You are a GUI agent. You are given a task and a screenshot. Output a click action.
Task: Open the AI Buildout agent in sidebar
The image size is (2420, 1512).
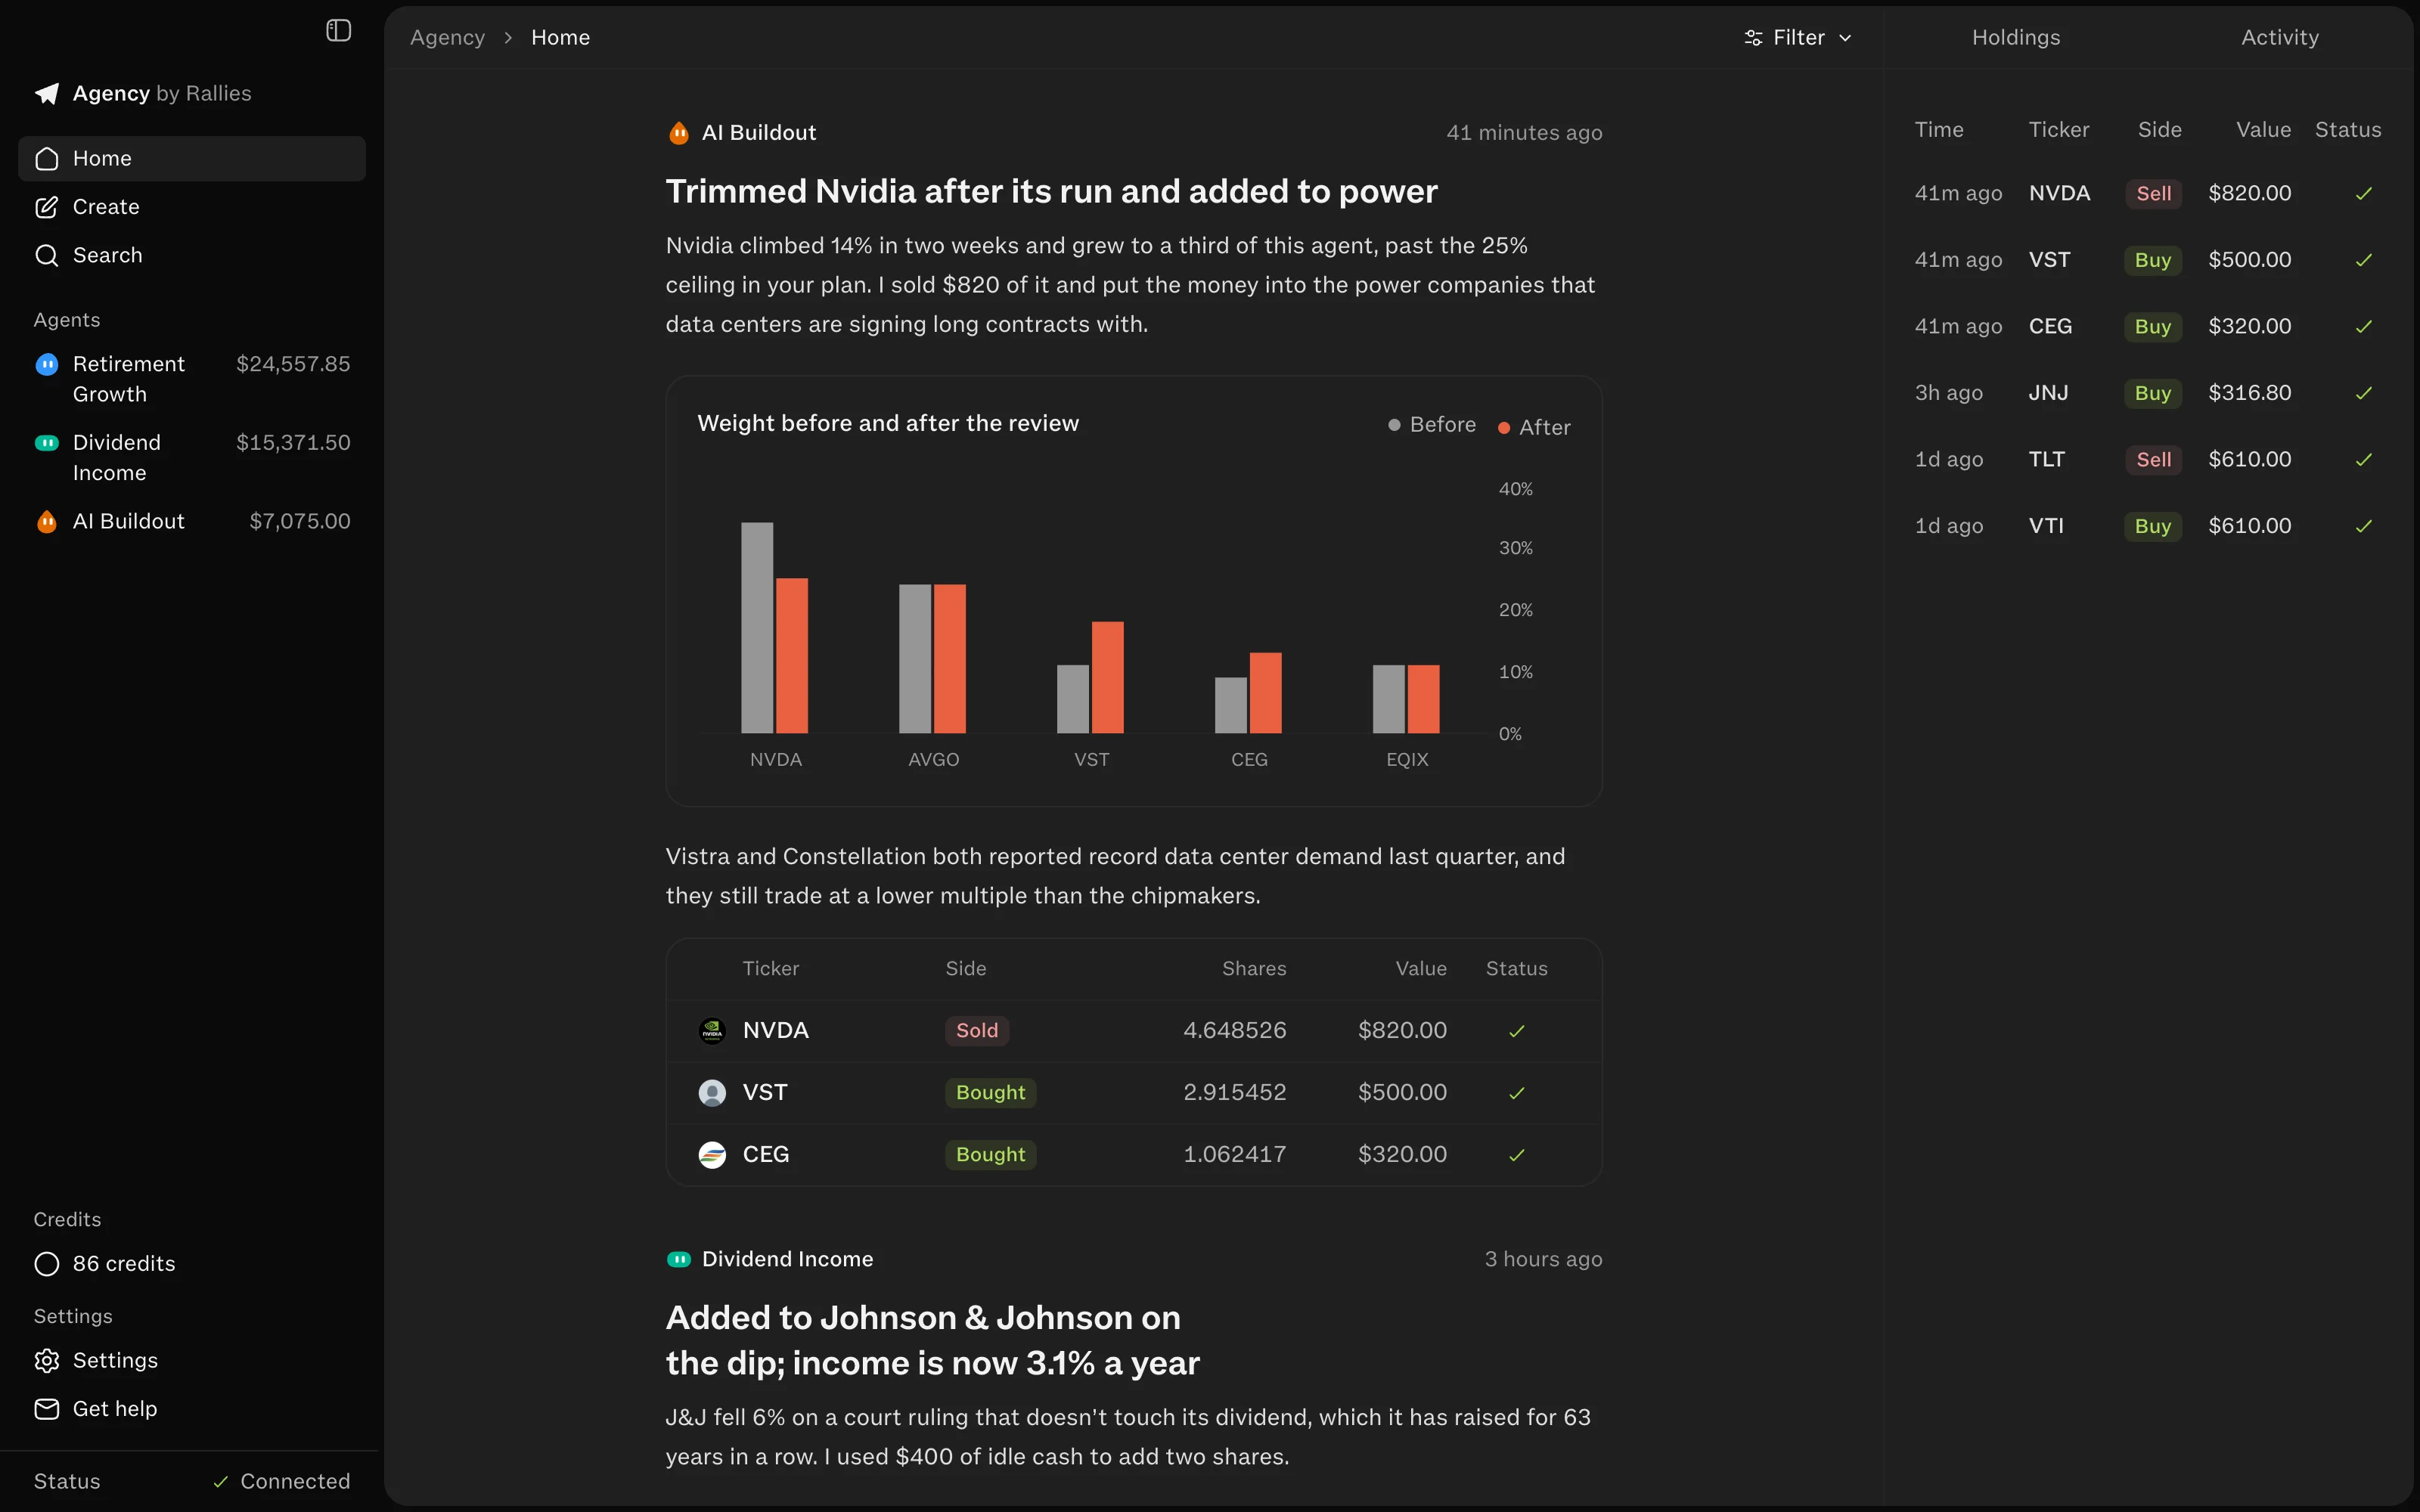click(x=192, y=522)
